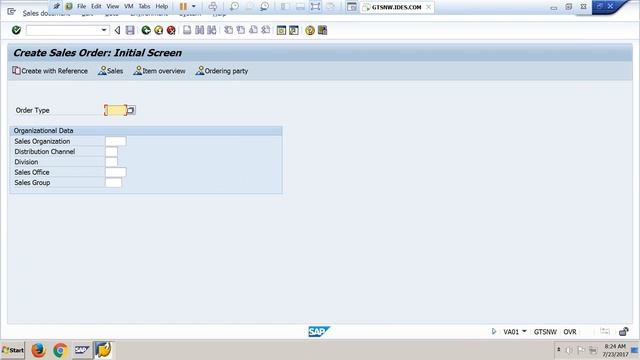Click GTSNW system text in status bar

[x=545, y=332]
